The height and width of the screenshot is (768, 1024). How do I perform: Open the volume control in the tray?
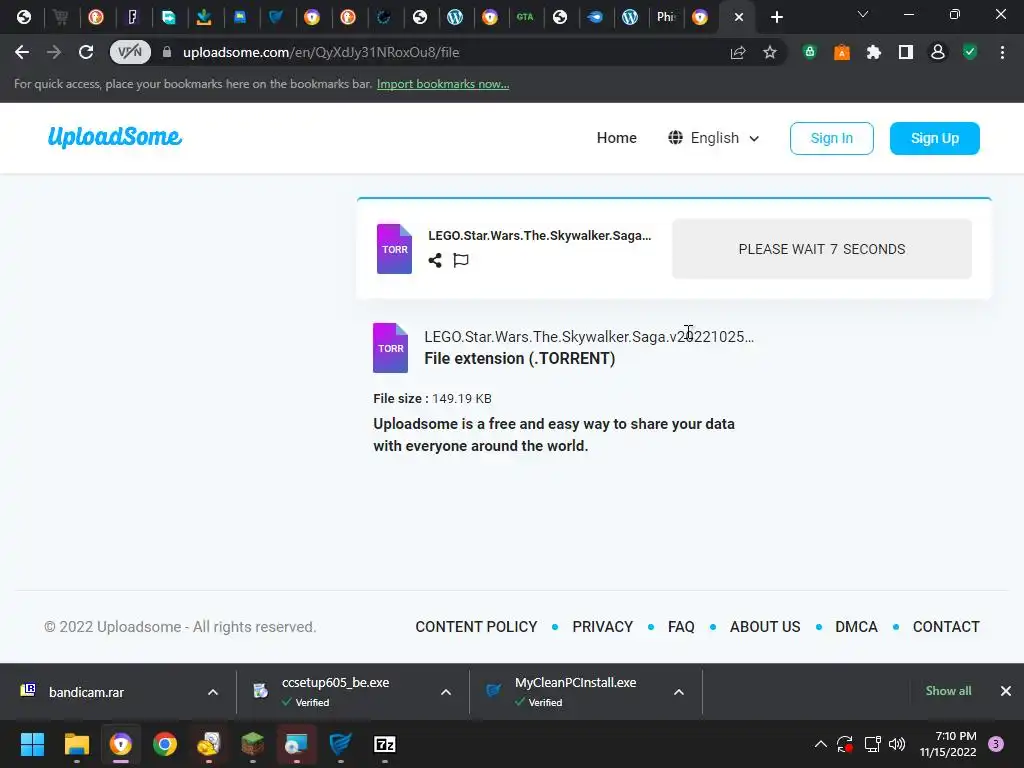[x=897, y=744]
